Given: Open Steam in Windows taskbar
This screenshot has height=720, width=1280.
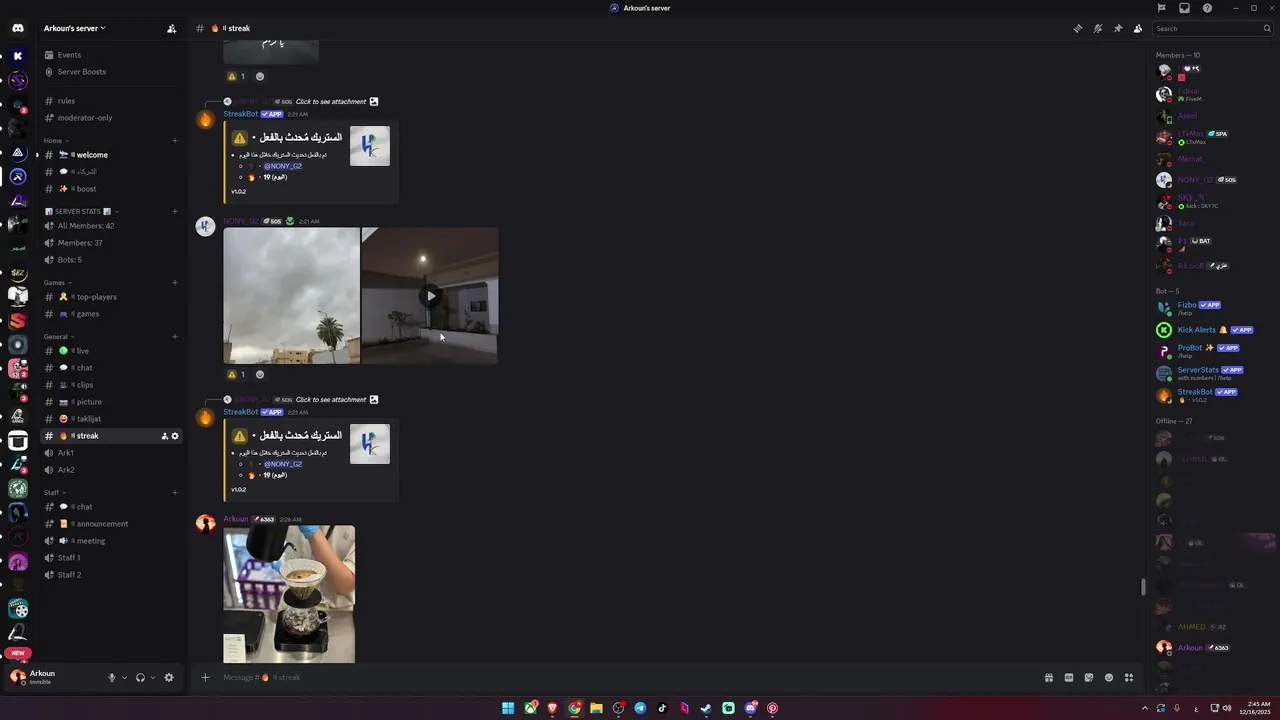Looking at the screenshot, I should [x=706, y=708].
